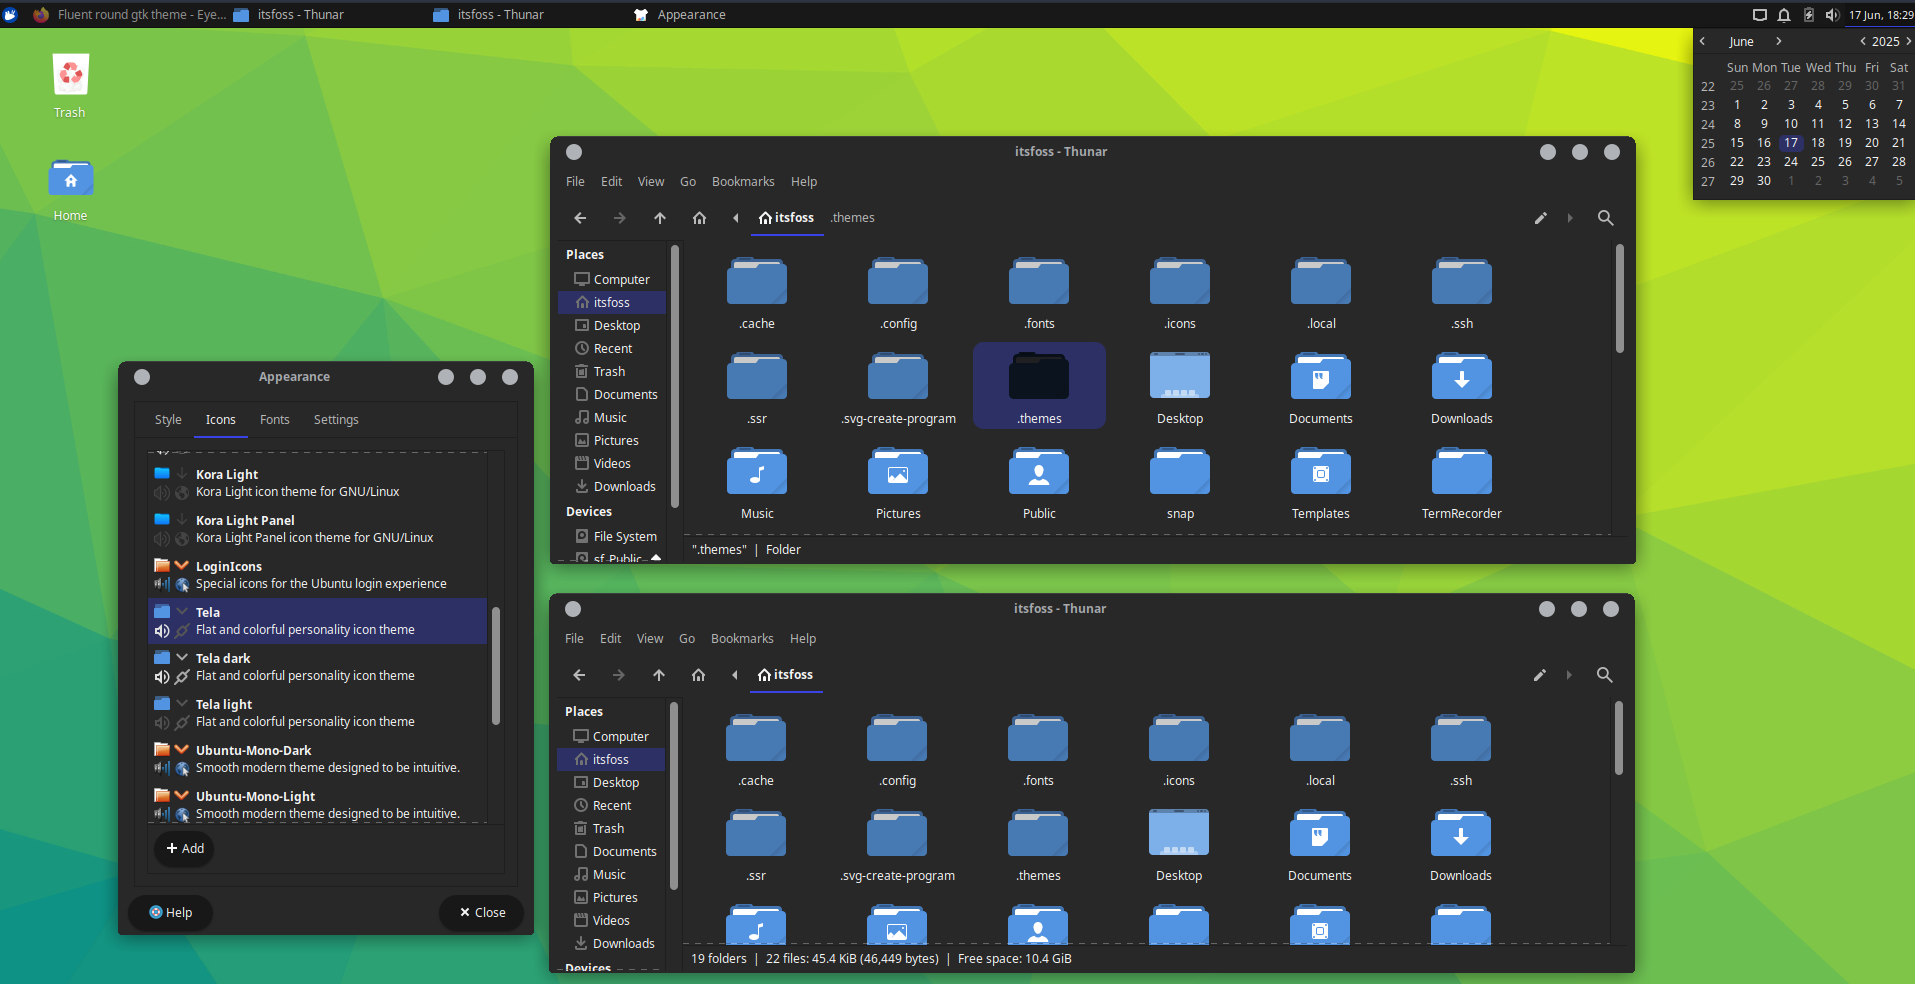Screen dimensions: 1915x984
Task: Click the Add button in Appearance
Action: (184, 848)
